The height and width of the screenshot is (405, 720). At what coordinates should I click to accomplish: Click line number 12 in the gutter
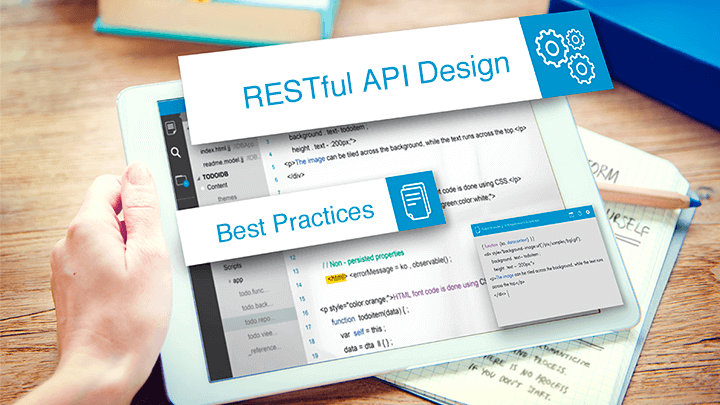click(292, 258)
